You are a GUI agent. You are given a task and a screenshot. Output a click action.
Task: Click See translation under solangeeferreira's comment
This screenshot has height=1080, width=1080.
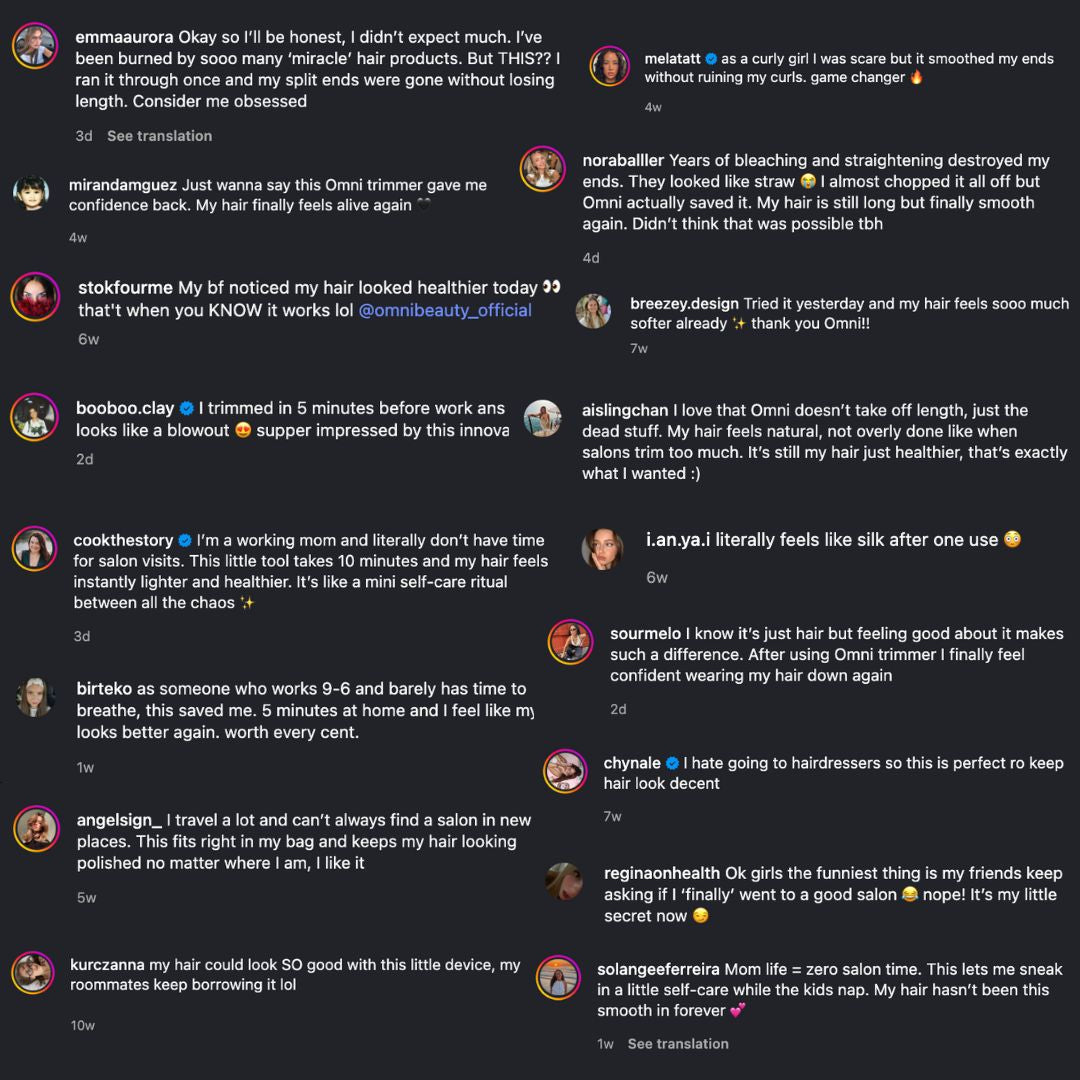click(x=678, y=1044)
